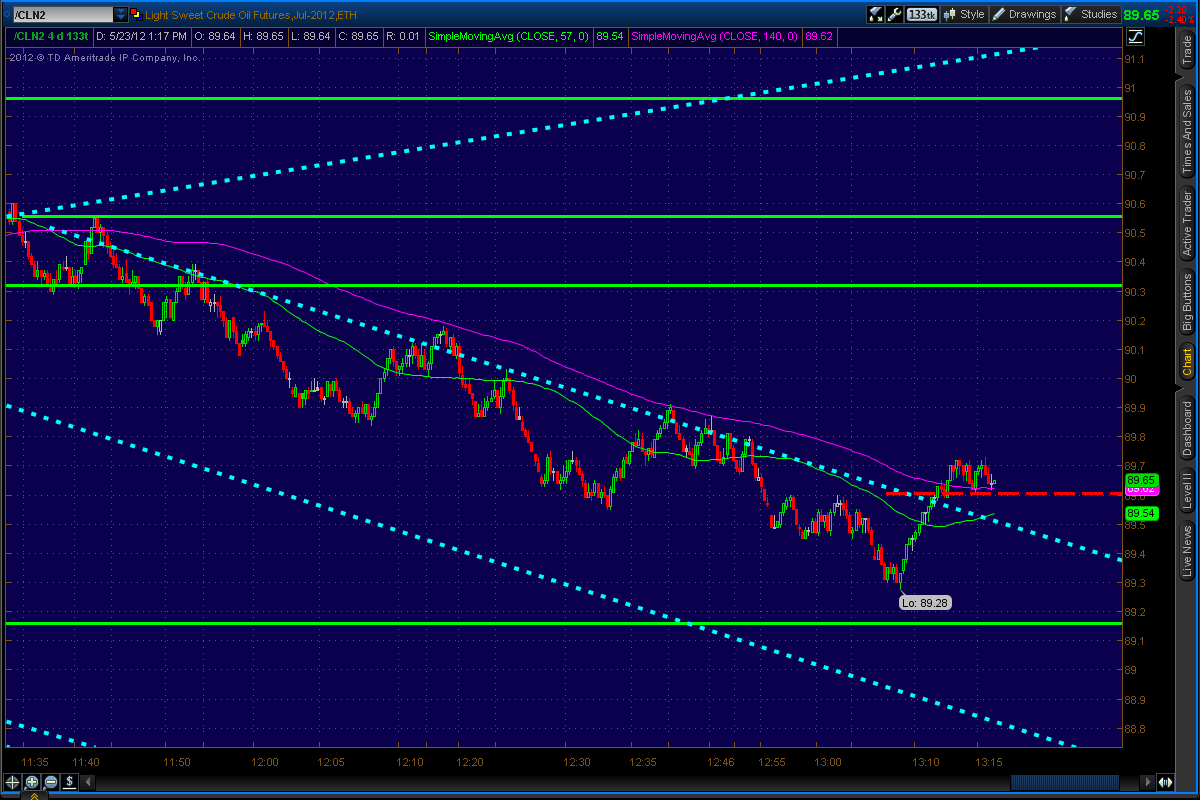The width and height of the screenshot is (1200, 800).
Task: Toggle the curve icon below the toolbar
Action: tap(1135, 37)
